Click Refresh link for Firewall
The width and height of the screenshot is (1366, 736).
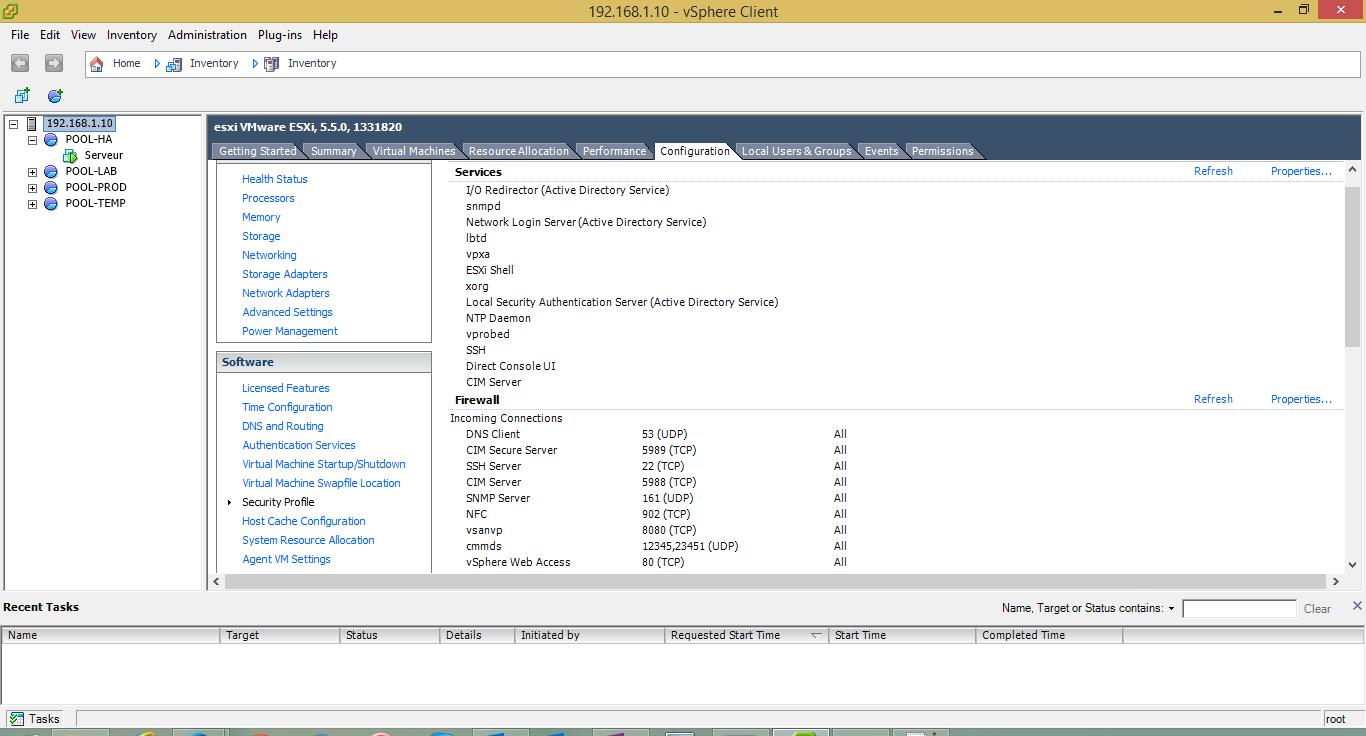click(x=1213, y=399)
